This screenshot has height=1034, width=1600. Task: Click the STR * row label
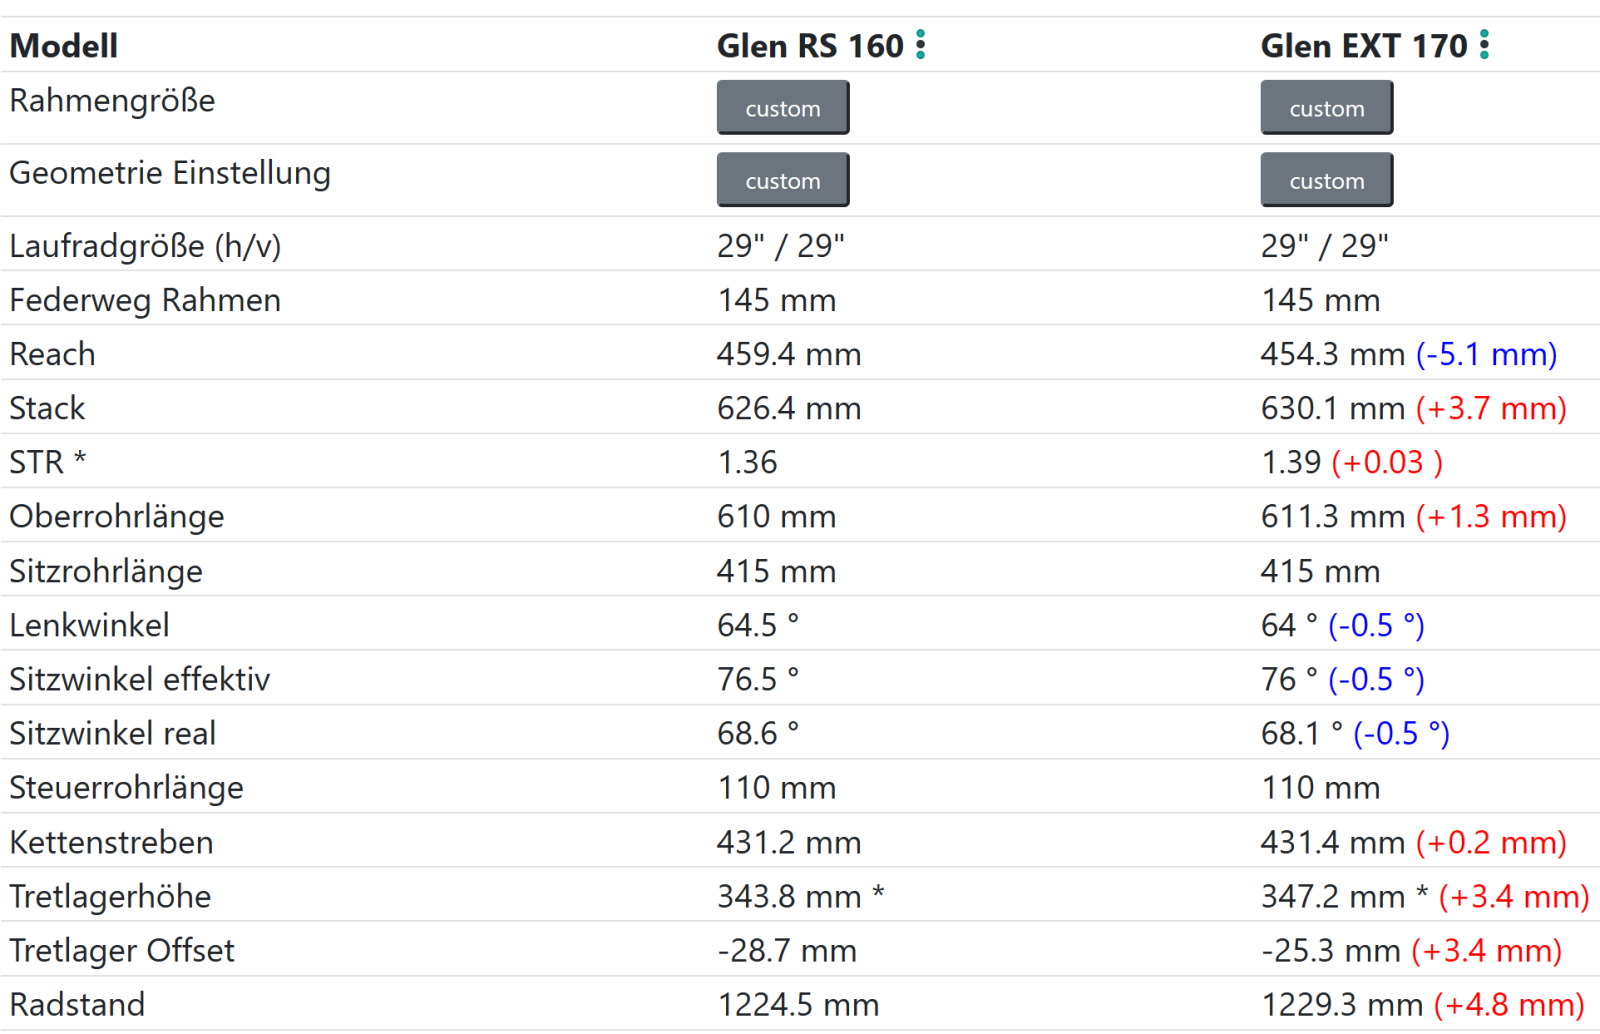[x=48, y=462]
